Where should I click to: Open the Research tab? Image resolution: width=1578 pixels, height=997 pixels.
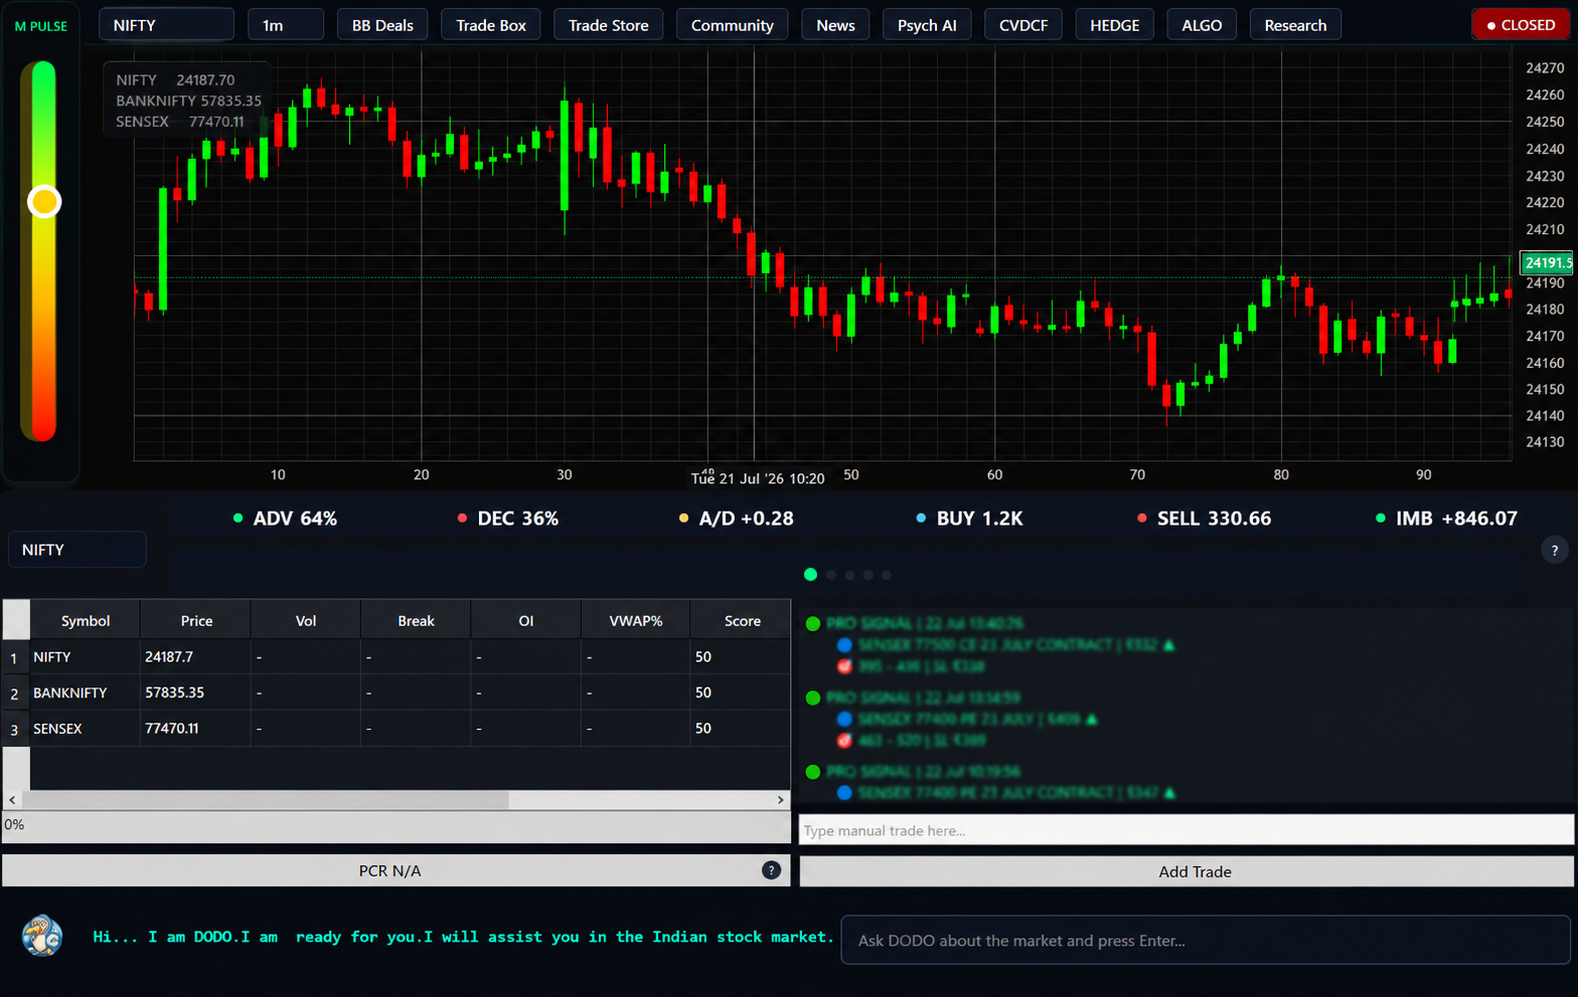(1295, 25)
